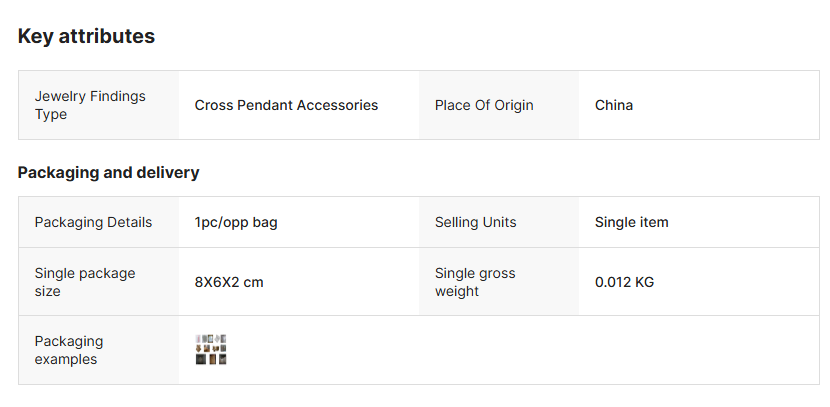
Task: Open the Packaging examples thumbnail image
Action: (211, 349)
